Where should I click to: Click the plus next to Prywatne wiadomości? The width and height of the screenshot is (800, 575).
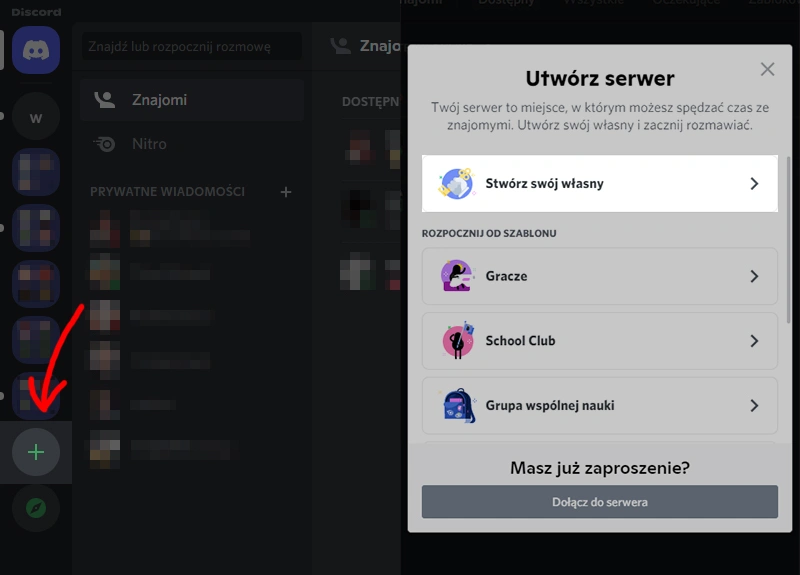(x=286, y=192)
